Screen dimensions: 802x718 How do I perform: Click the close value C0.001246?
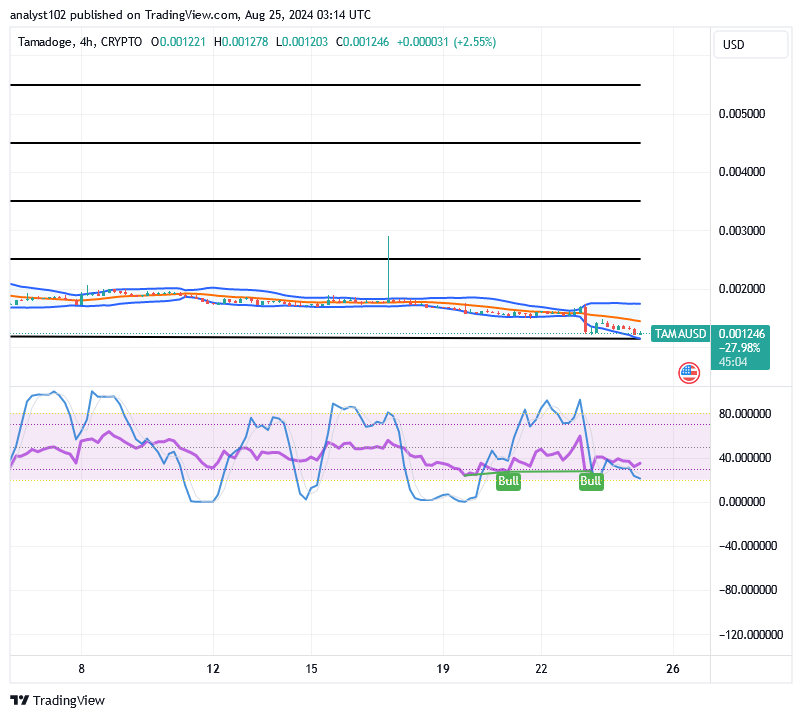point(362,42)
